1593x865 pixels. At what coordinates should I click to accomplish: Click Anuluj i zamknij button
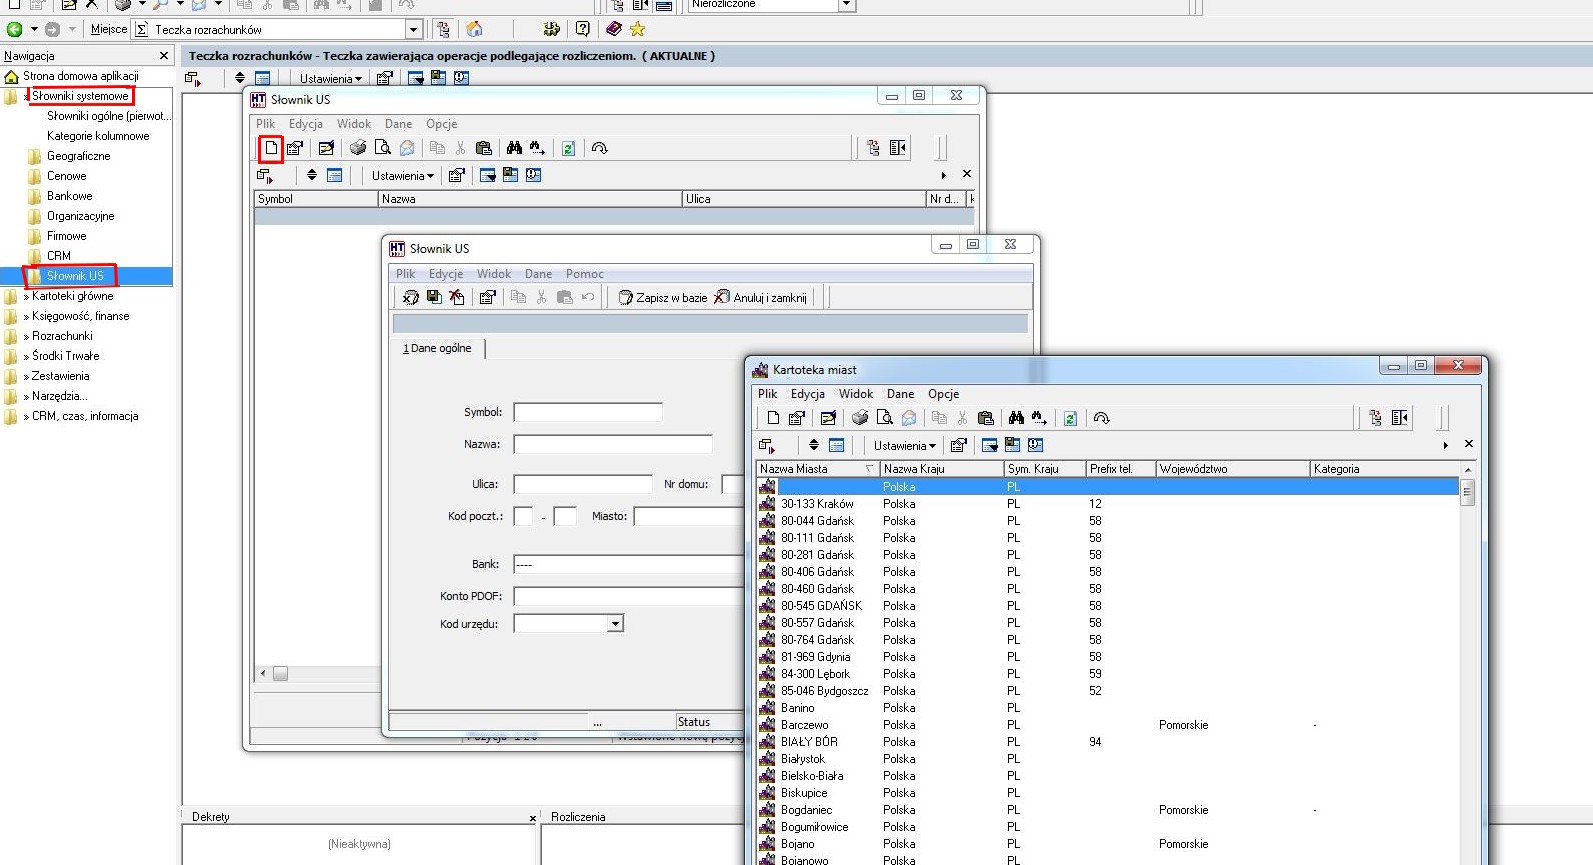point(761,298)
